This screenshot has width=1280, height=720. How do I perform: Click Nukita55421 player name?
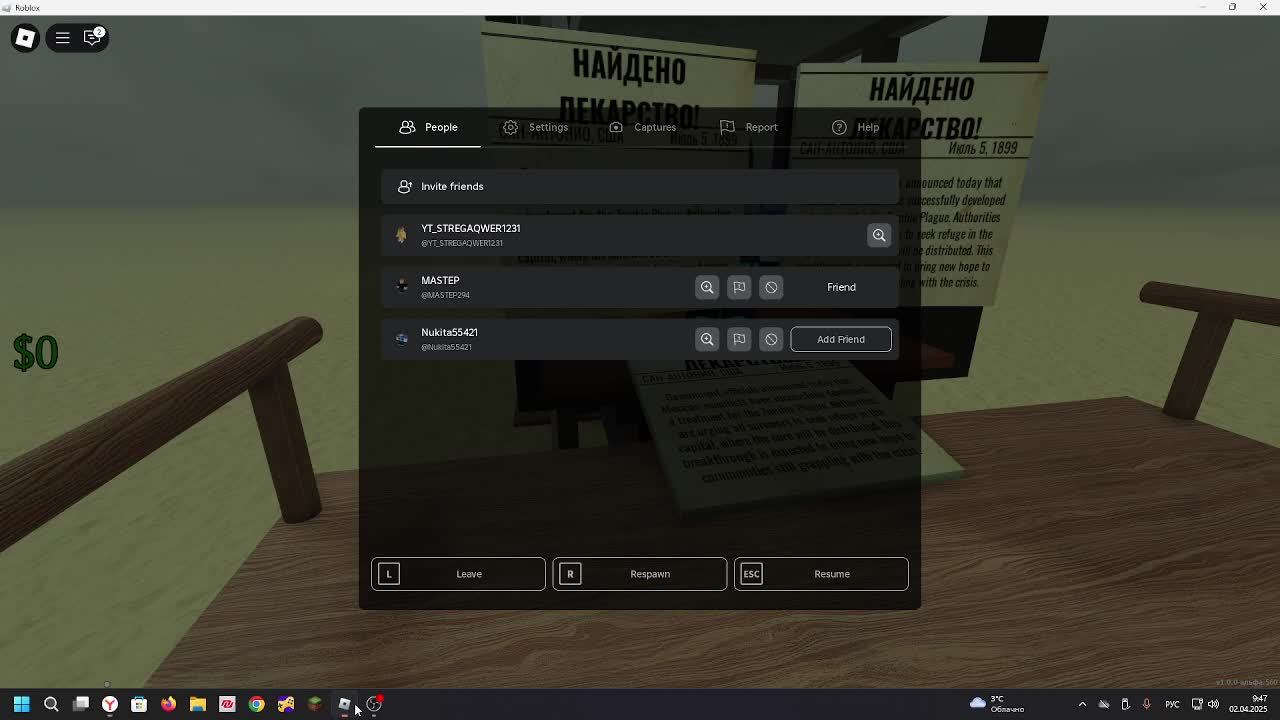click(x=449, y=332)
